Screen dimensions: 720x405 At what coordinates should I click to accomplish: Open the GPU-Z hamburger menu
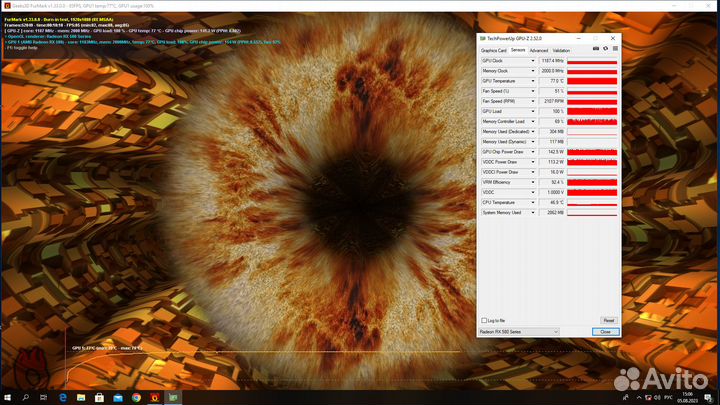tap(613, 49)
